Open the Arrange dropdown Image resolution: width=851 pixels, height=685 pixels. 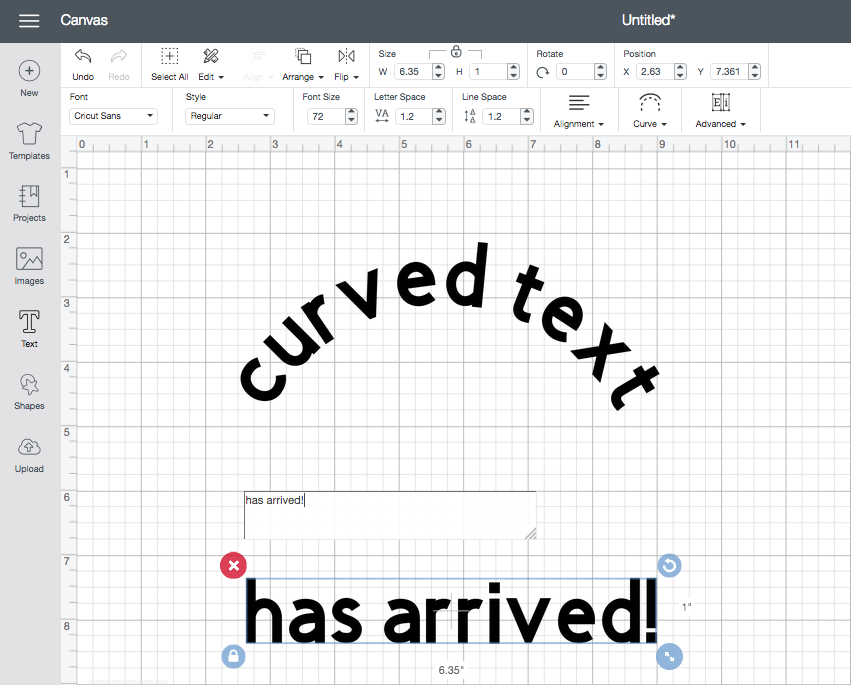(303, 64)
